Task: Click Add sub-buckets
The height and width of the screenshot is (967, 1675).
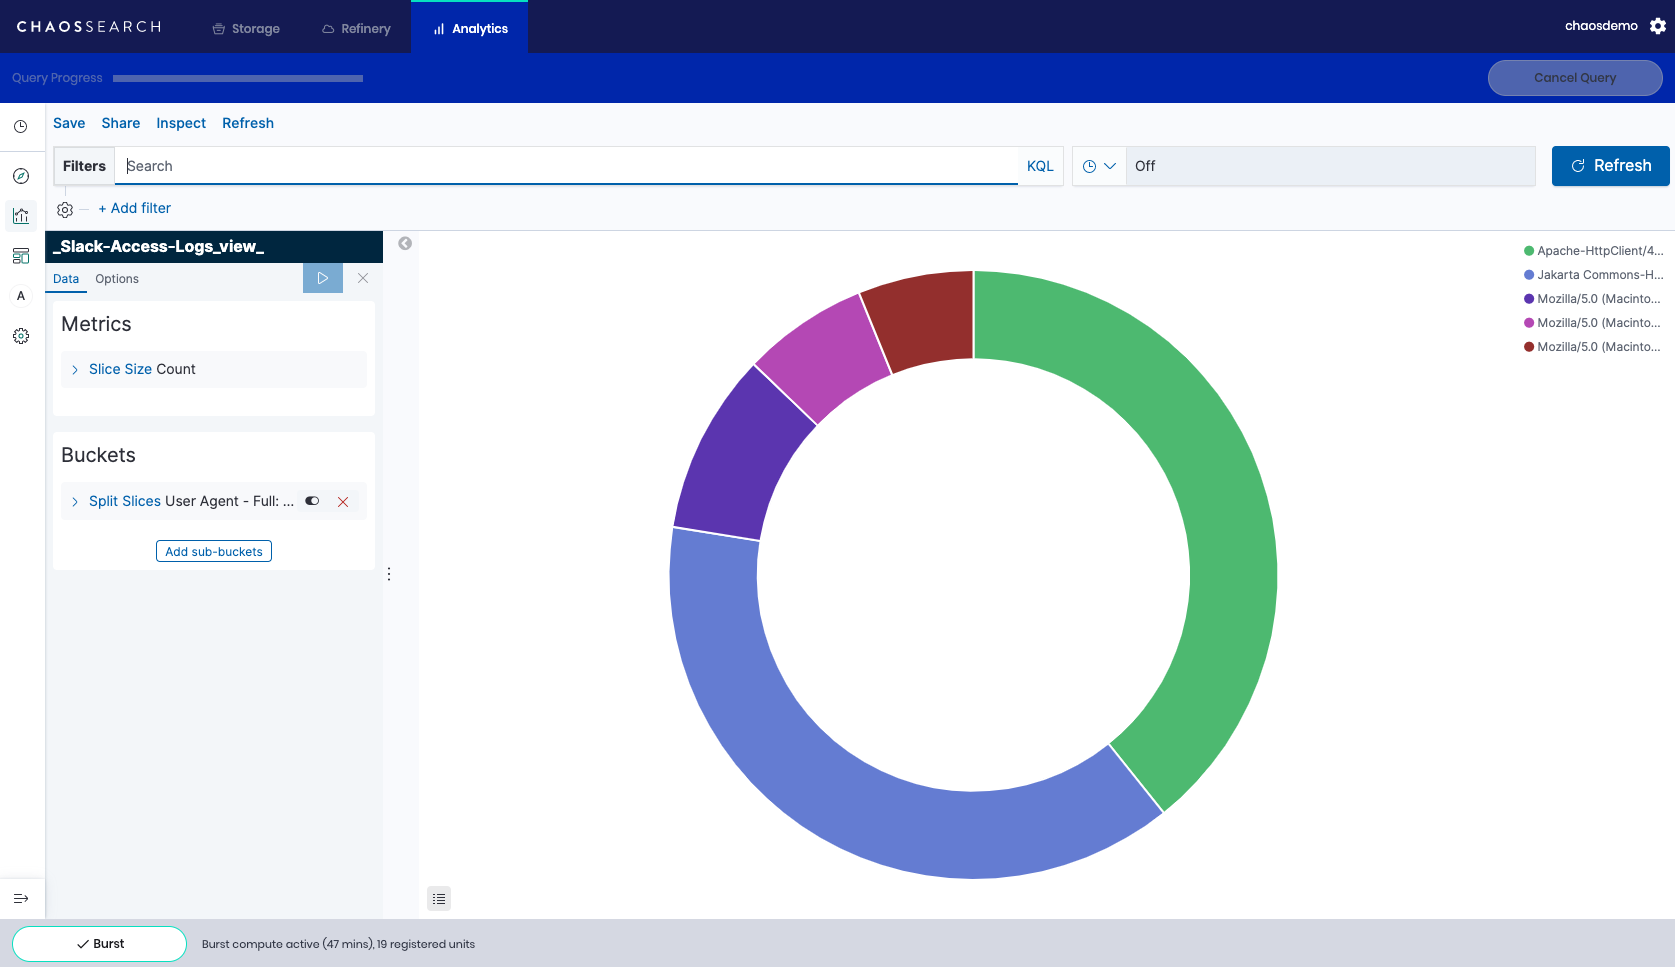Action: tap(214, 551)
